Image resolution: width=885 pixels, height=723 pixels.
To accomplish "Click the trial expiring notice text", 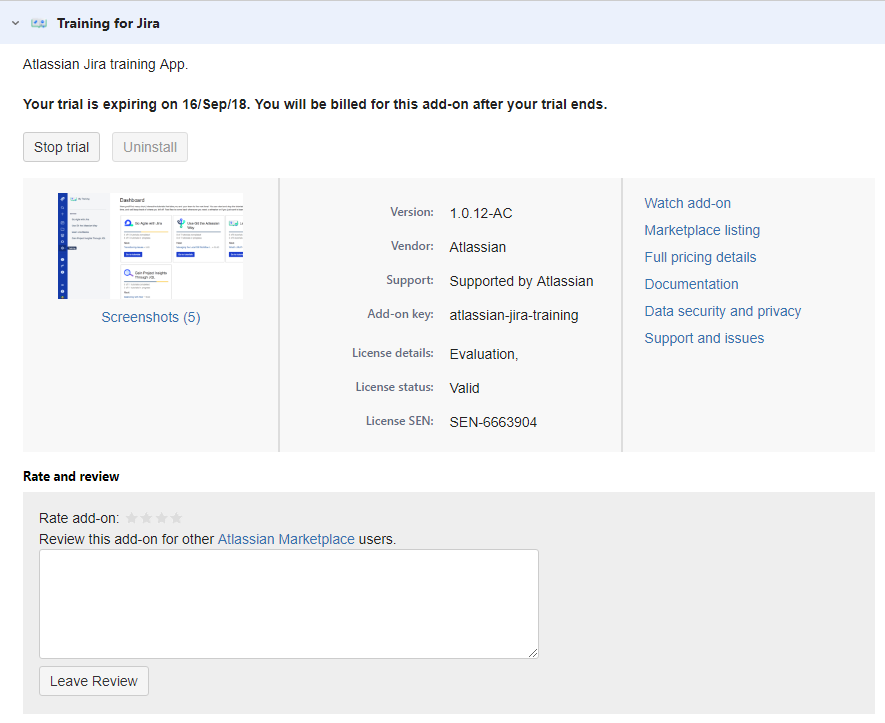I will pos(315,104).
